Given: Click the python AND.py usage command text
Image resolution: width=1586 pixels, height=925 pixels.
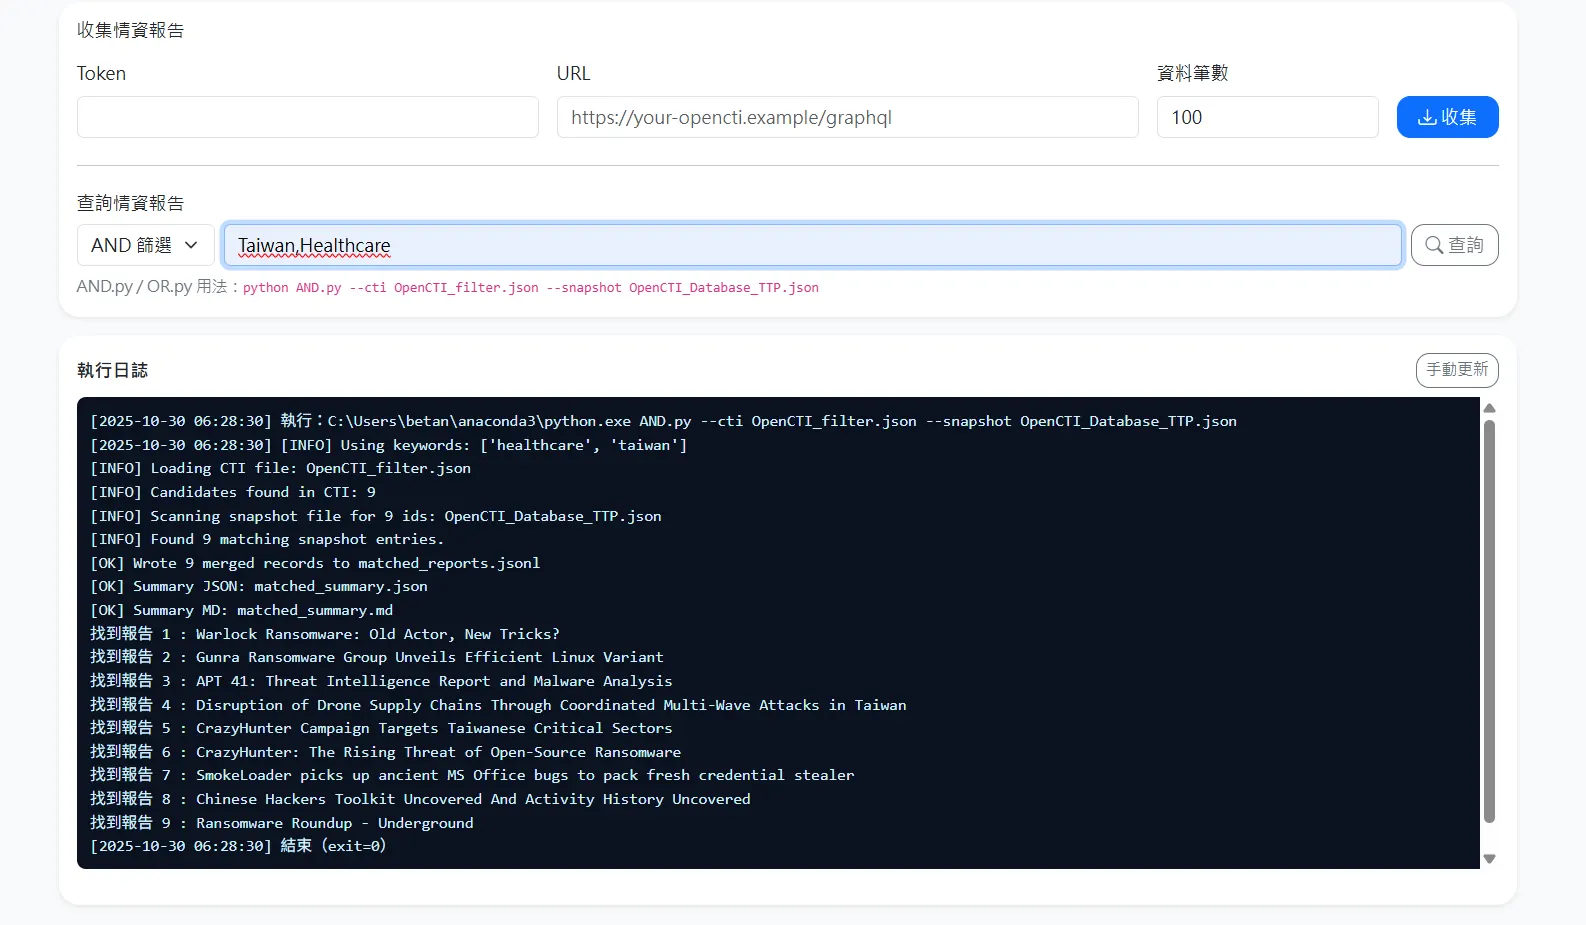Looking at the screenshot, I should tap(531, 288).
